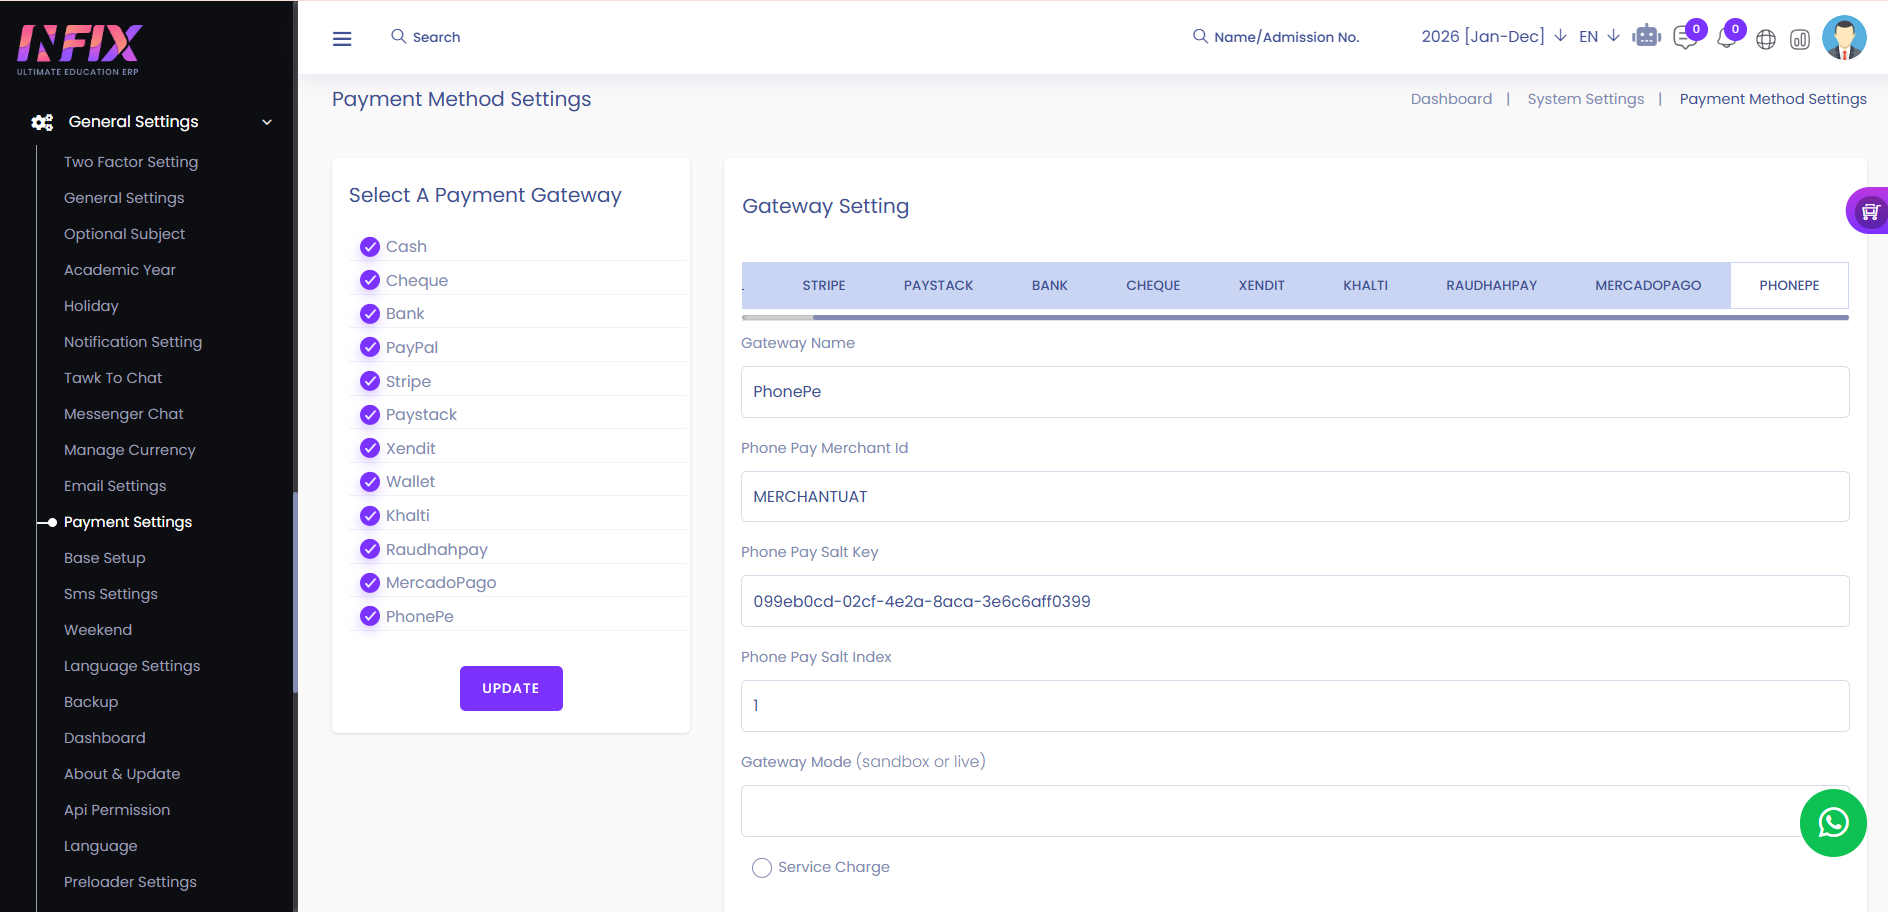Click the shopping cart floating icon
Screen dimensions: 1888x912
coord(1869,211)
